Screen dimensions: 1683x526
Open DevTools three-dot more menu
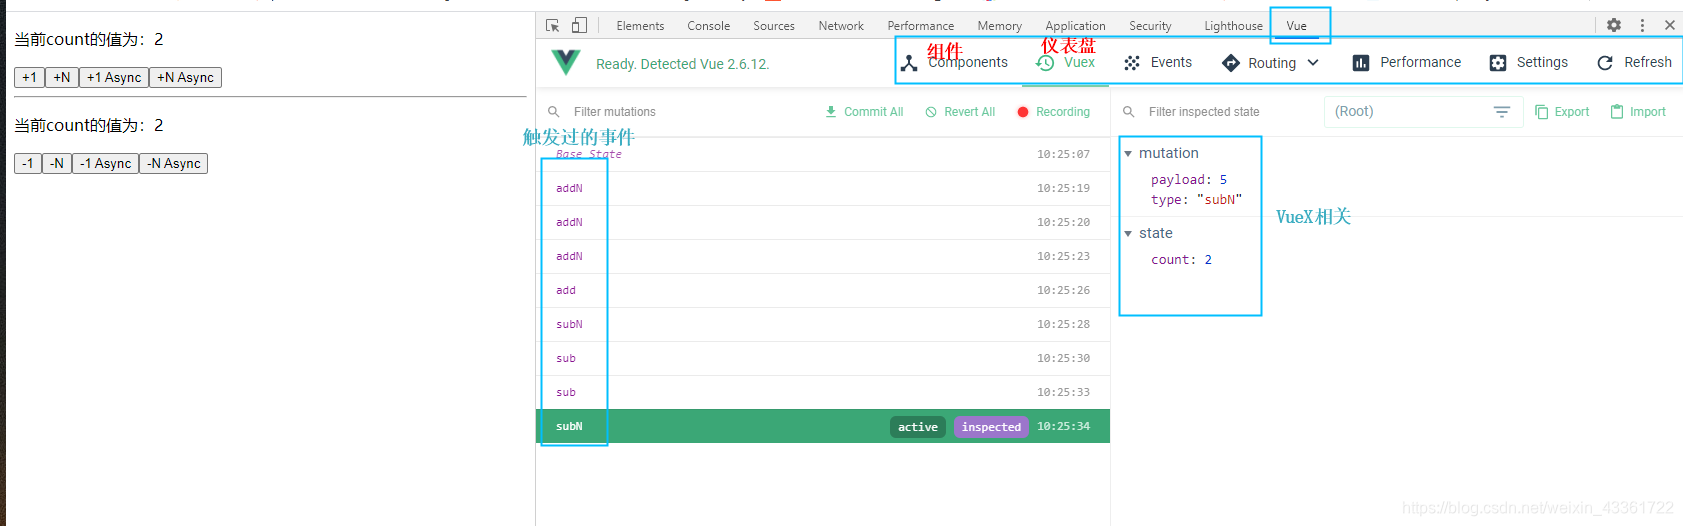pyautogui.click(x=1642, y=25)
